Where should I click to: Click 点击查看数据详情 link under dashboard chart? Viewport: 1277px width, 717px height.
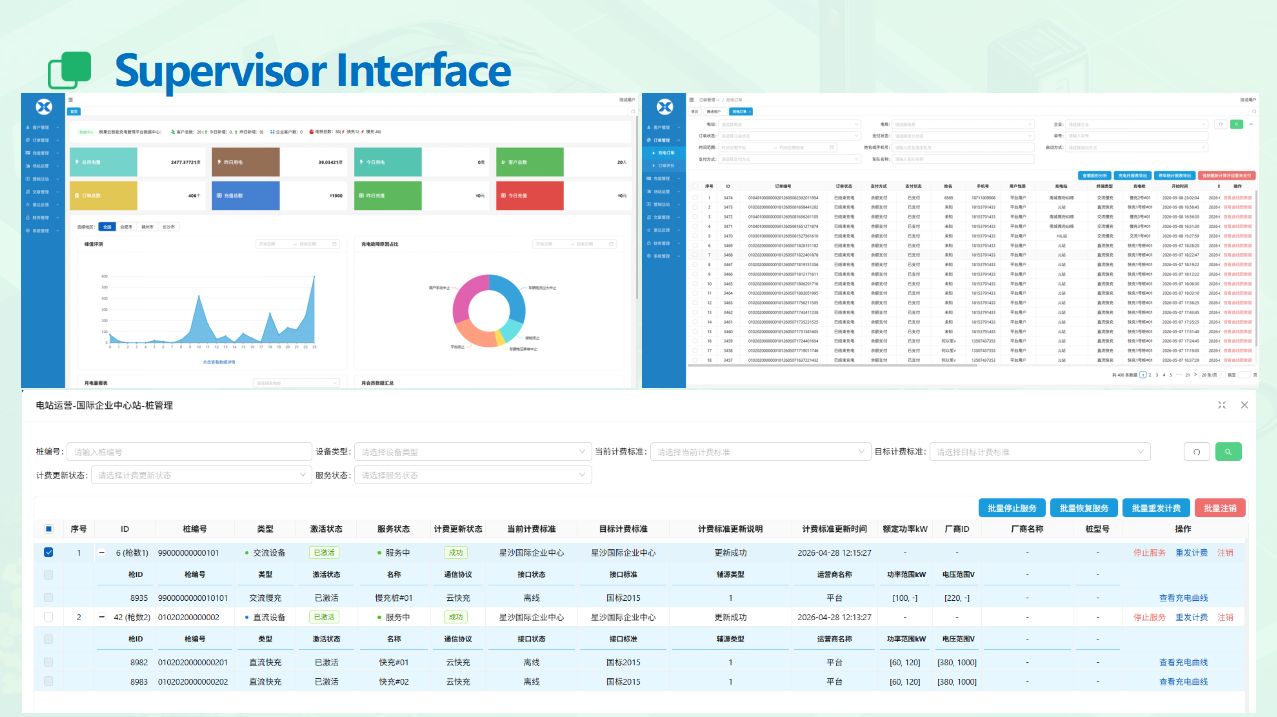click(219, 362)
